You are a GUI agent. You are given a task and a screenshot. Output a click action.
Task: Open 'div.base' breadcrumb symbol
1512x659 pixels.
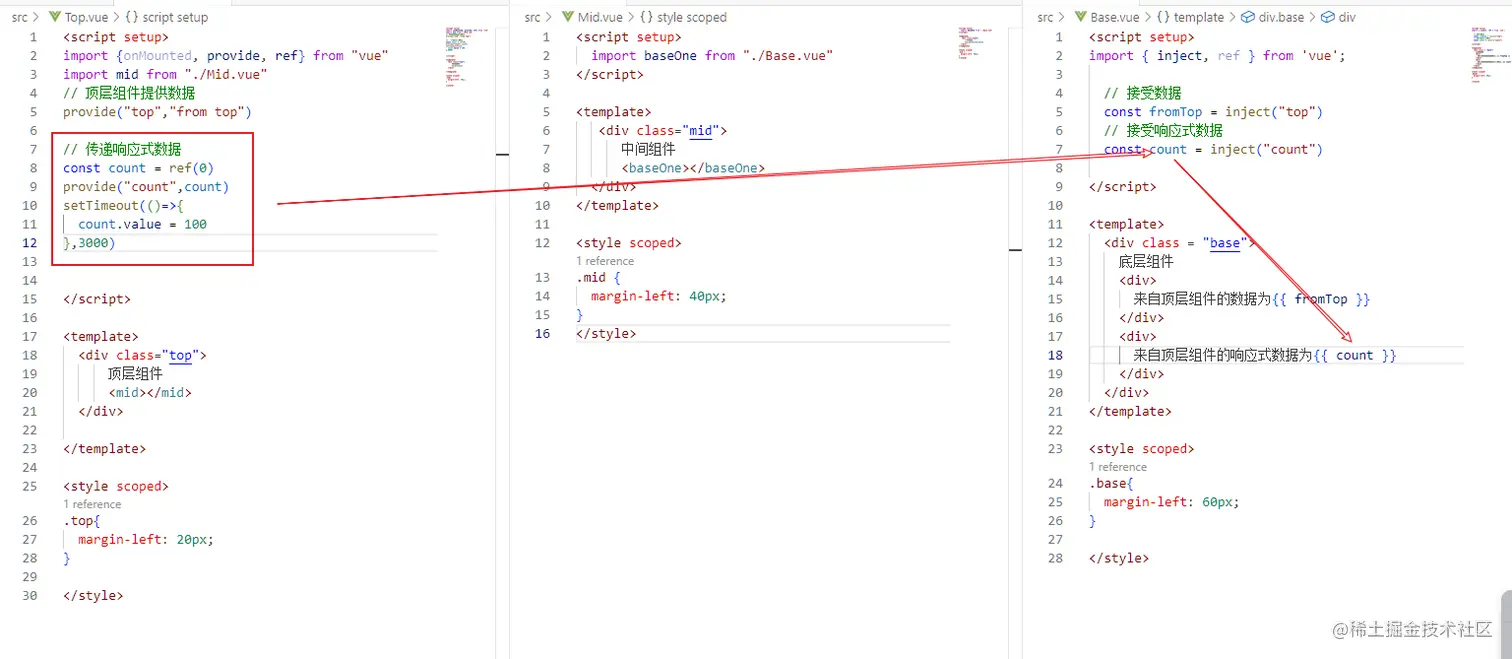click(x=1281, y=17)
